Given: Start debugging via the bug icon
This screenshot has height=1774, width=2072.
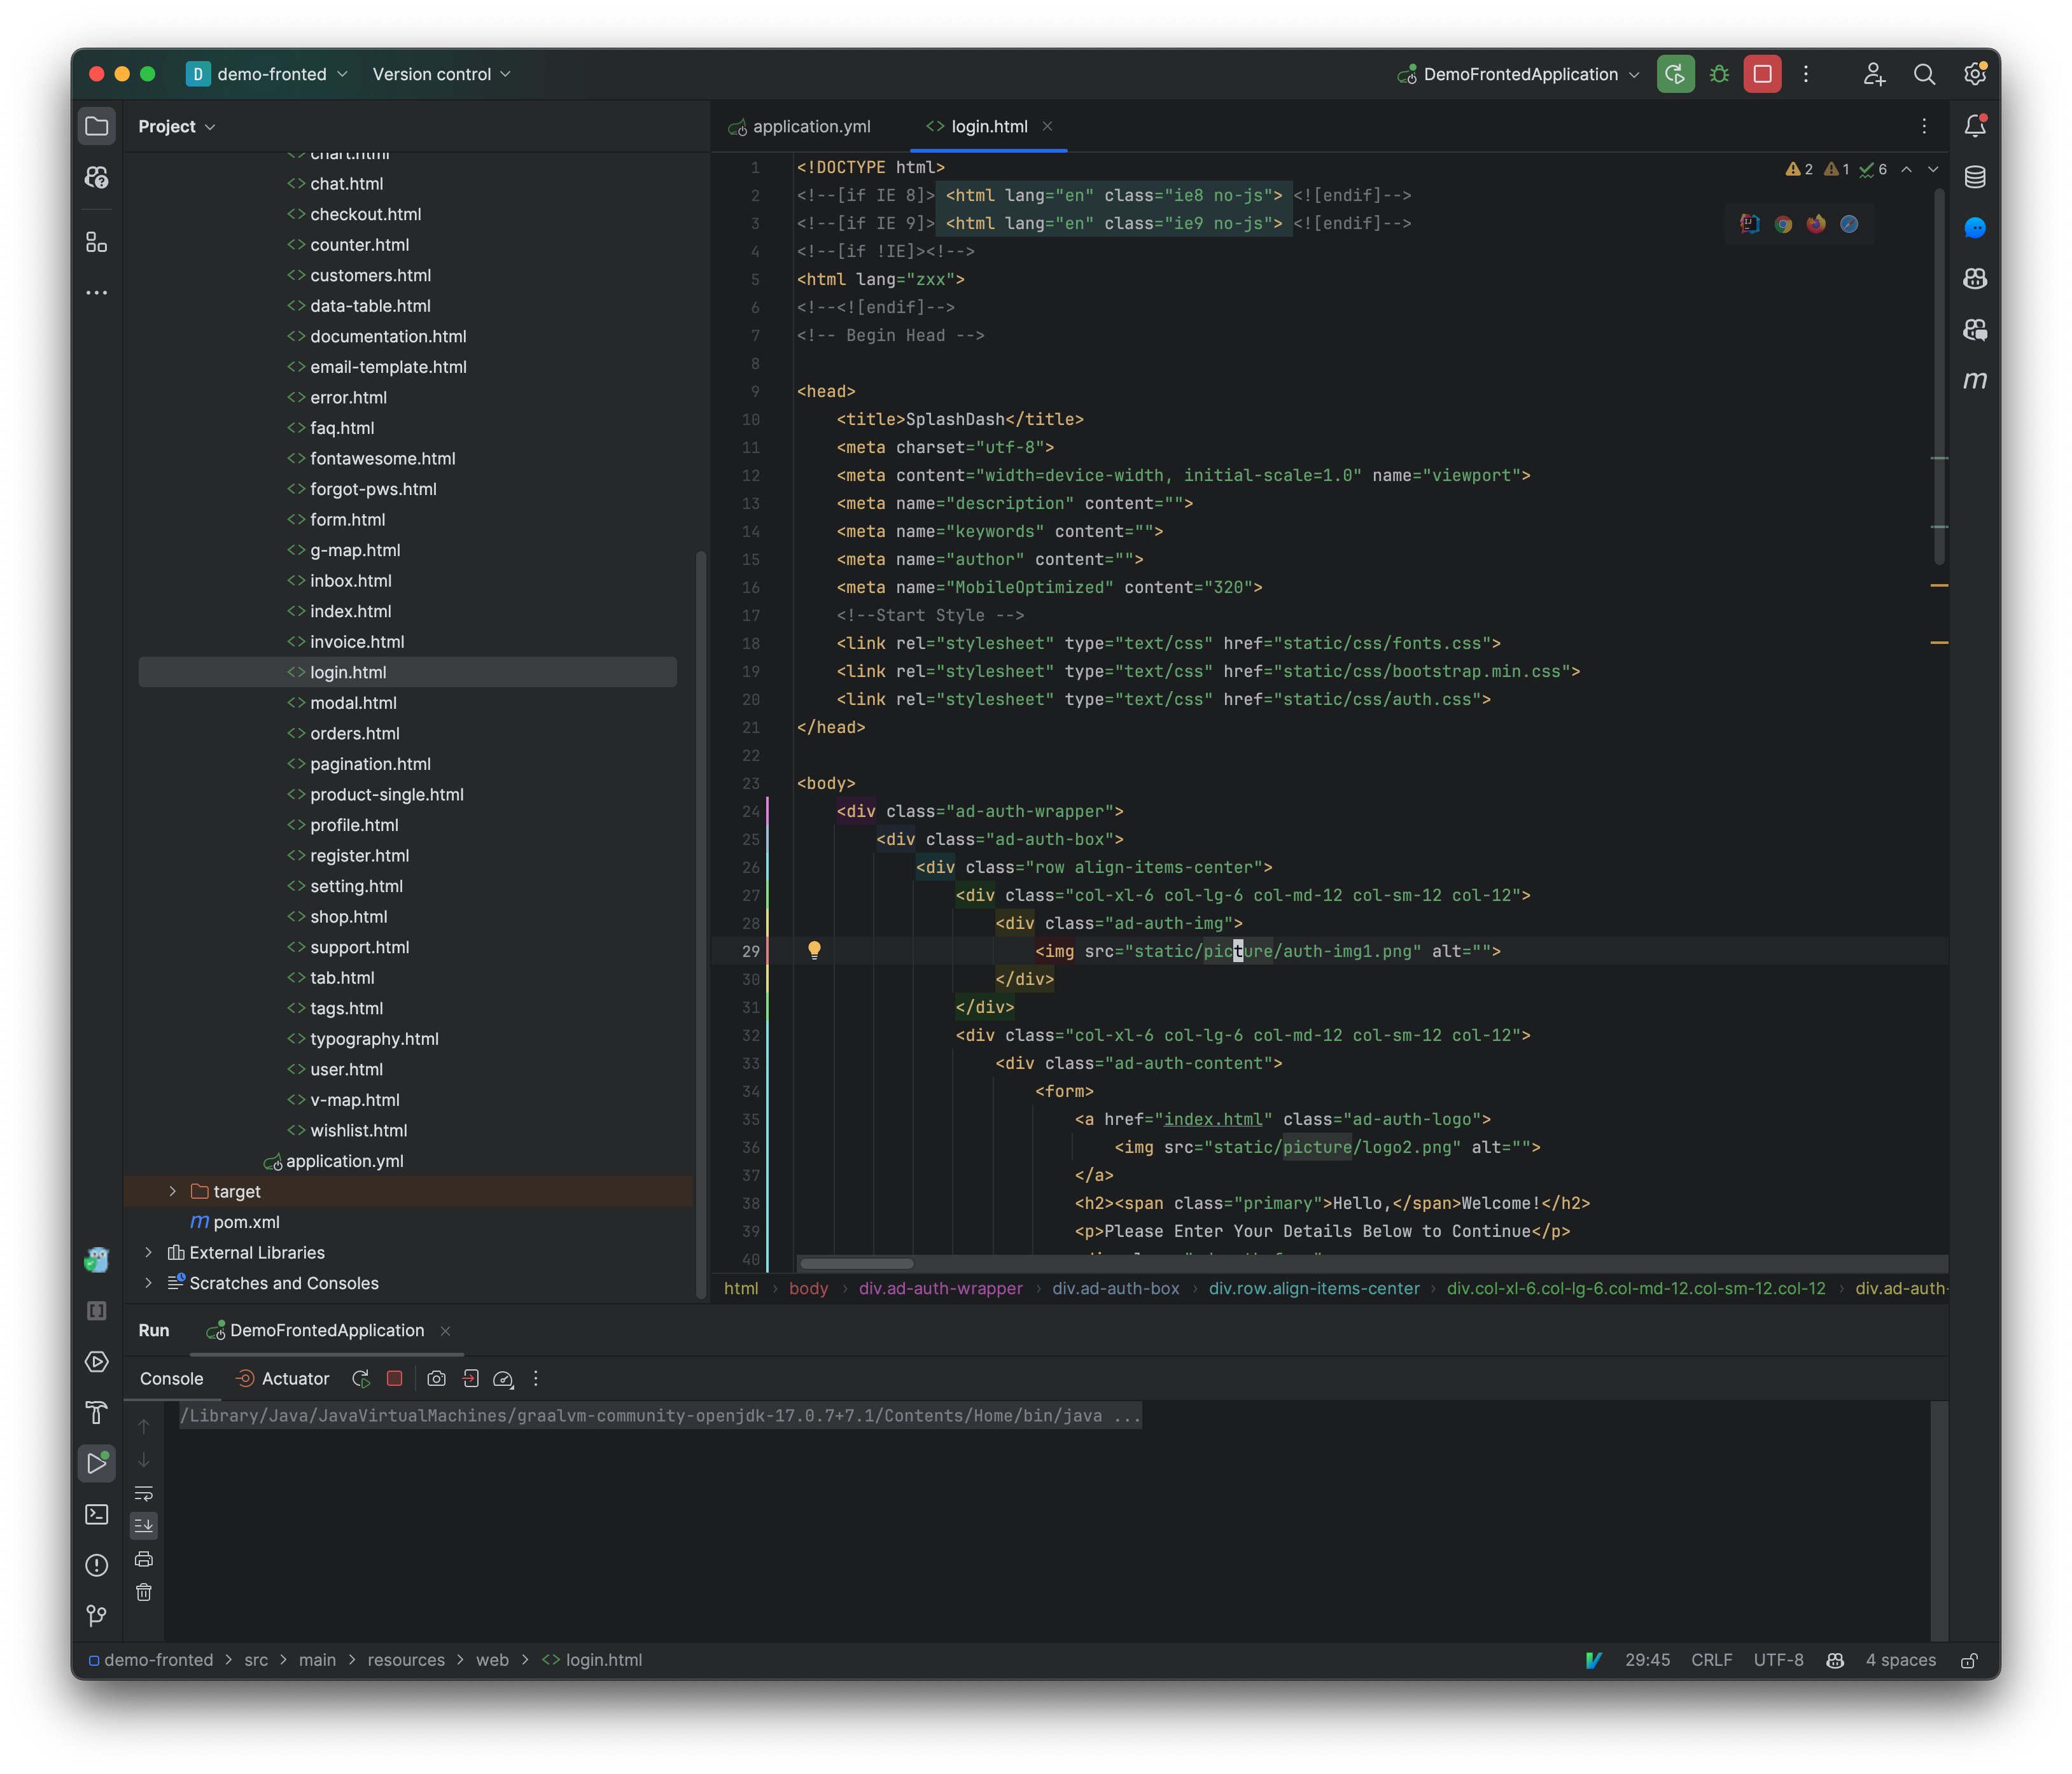Looking at the screenshot, I should pyautogui.click(x=1719, y=74).
